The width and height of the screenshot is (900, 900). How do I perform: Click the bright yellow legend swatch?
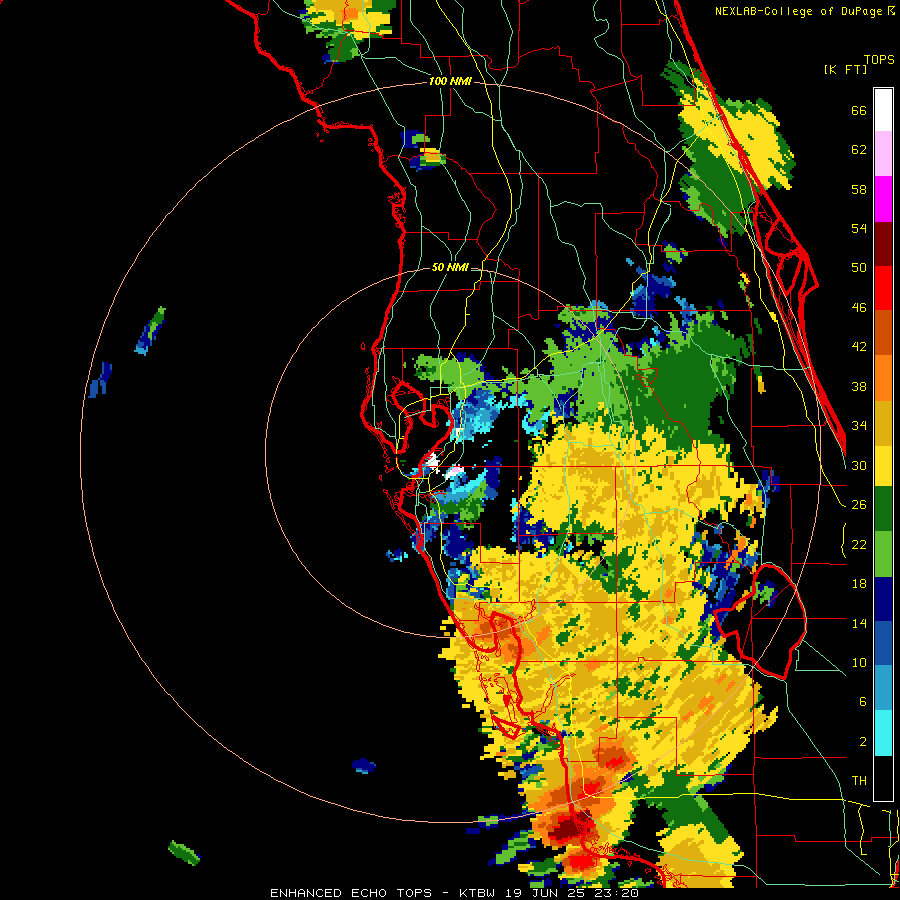pos(883,465)
